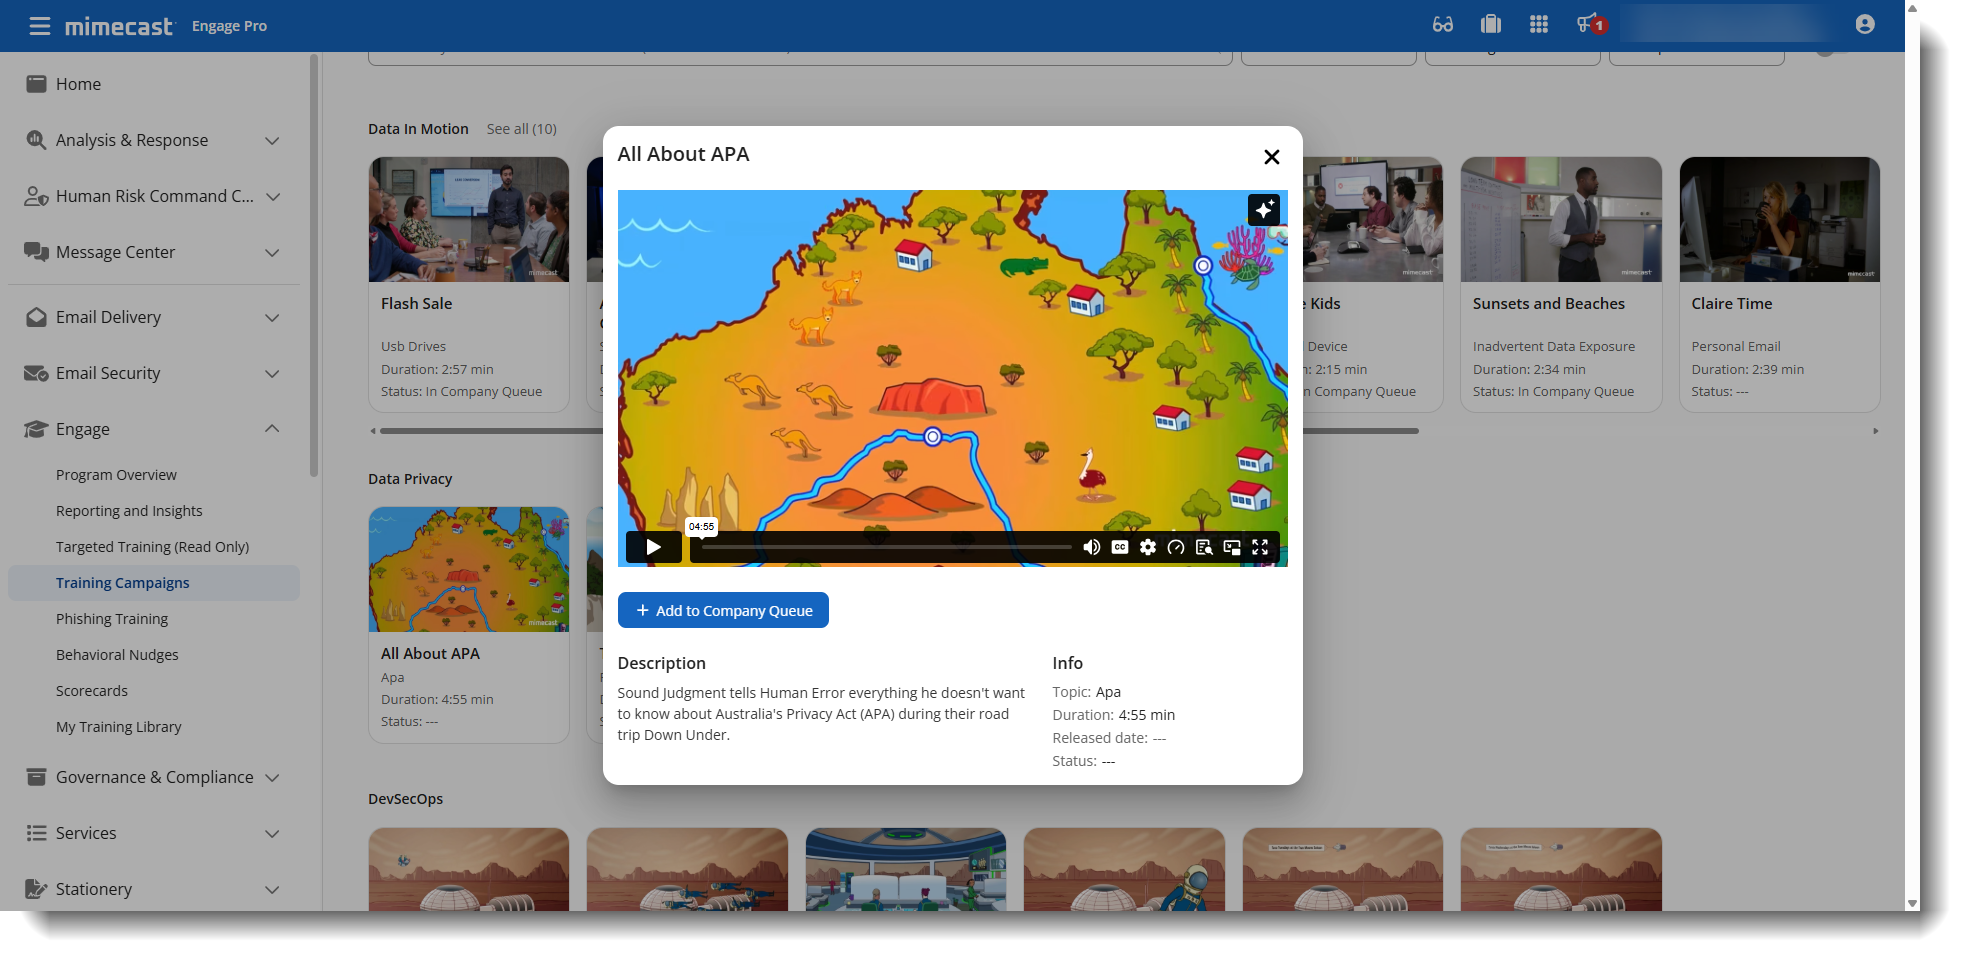The image size is (1970, 961).
Task: Open the video transcript search icon
Action: [x=1204, y=547]
